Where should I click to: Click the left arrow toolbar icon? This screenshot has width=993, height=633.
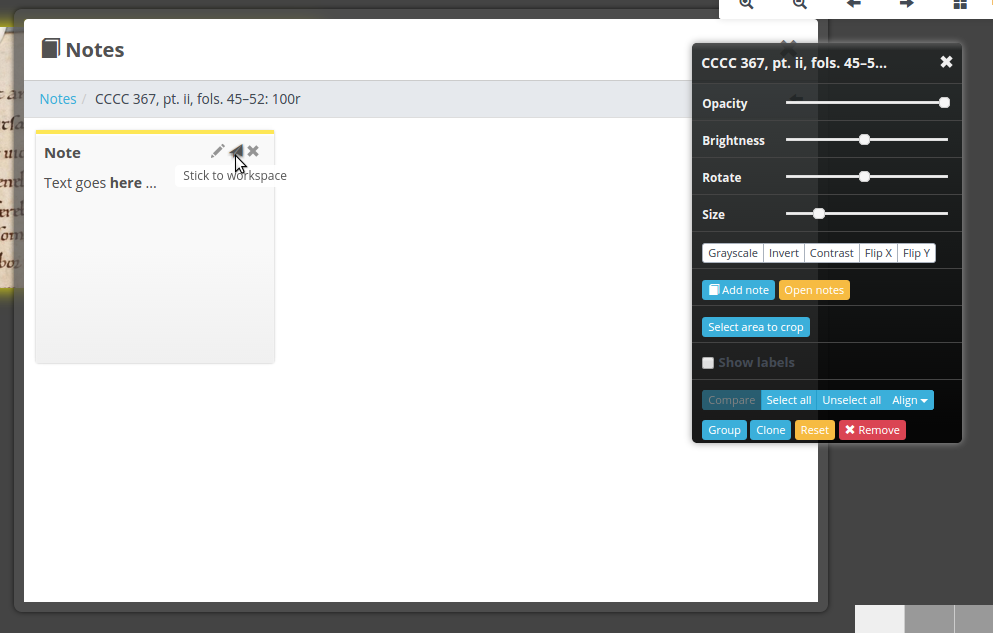(x=853, y=4)
